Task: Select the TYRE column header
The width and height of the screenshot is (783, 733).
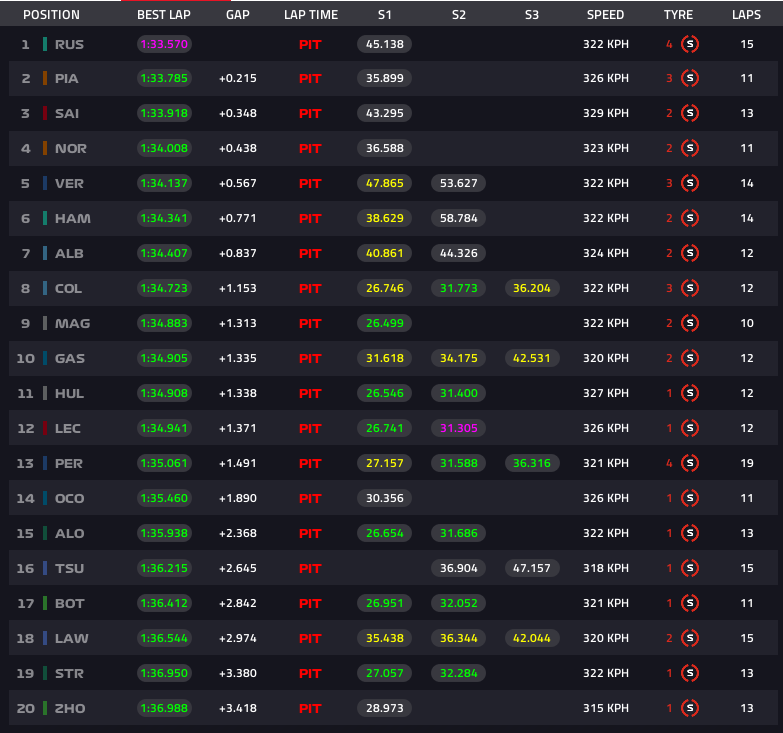Action: [x=677, y=15]
